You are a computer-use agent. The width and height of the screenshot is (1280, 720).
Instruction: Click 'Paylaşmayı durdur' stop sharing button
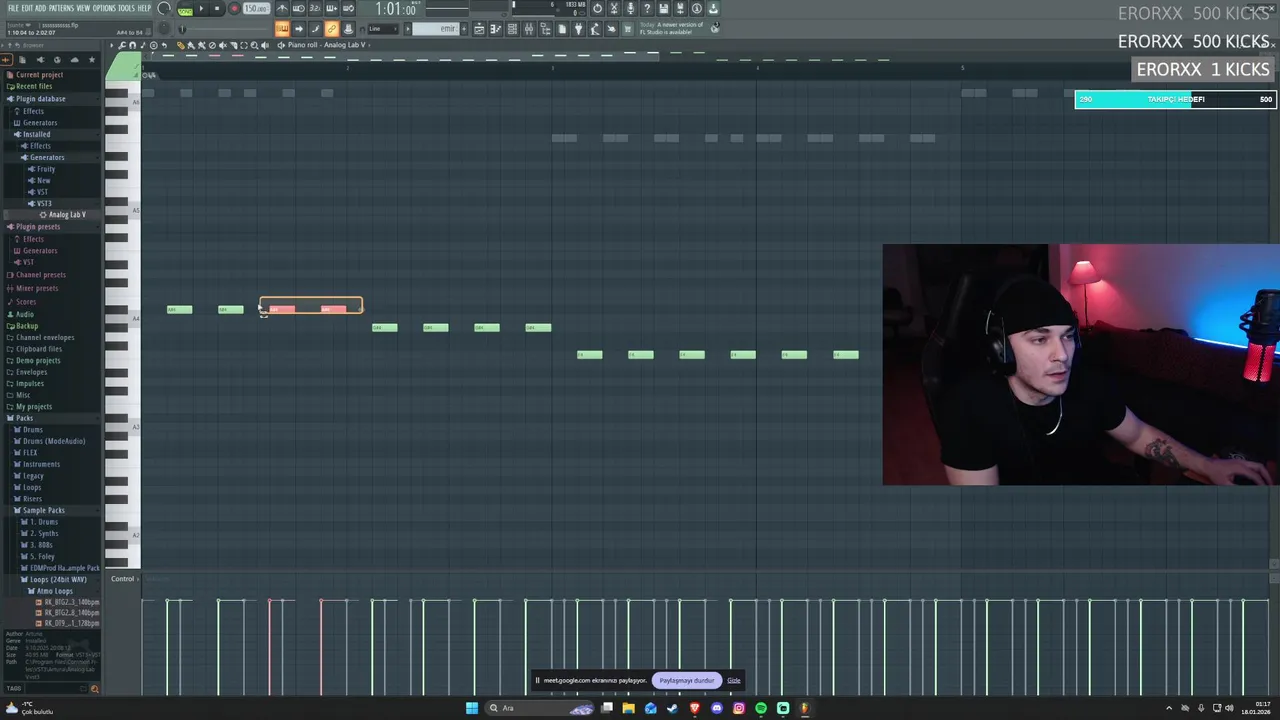[x=687, y=680]
